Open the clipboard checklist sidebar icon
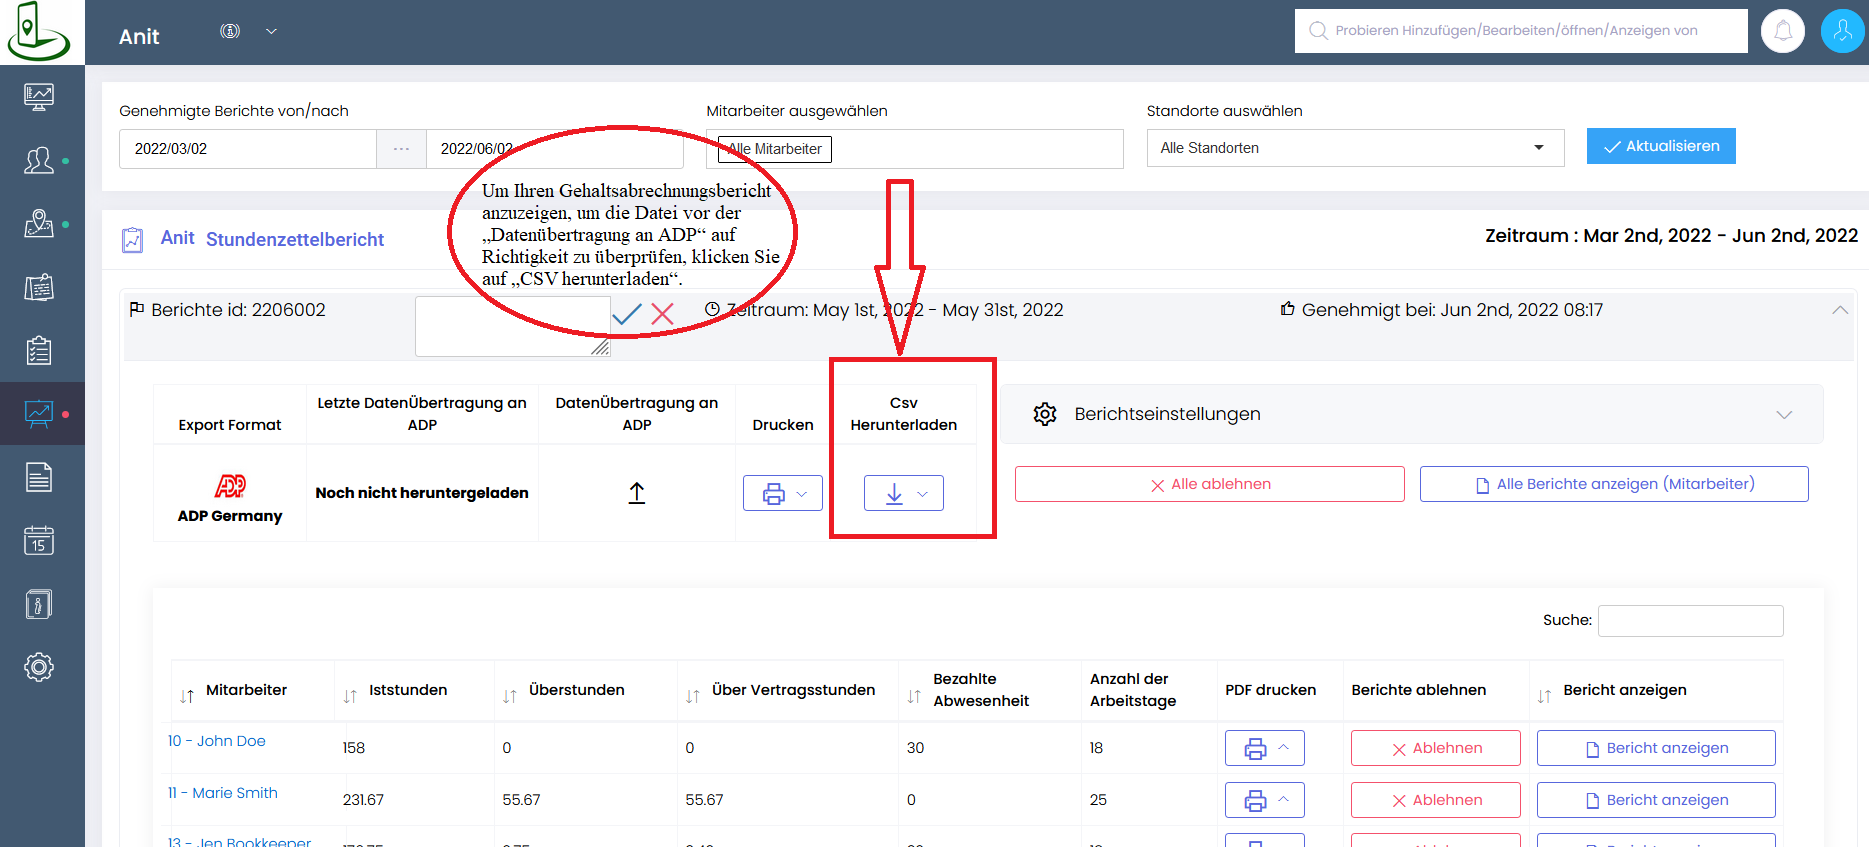 click(39, 351)
